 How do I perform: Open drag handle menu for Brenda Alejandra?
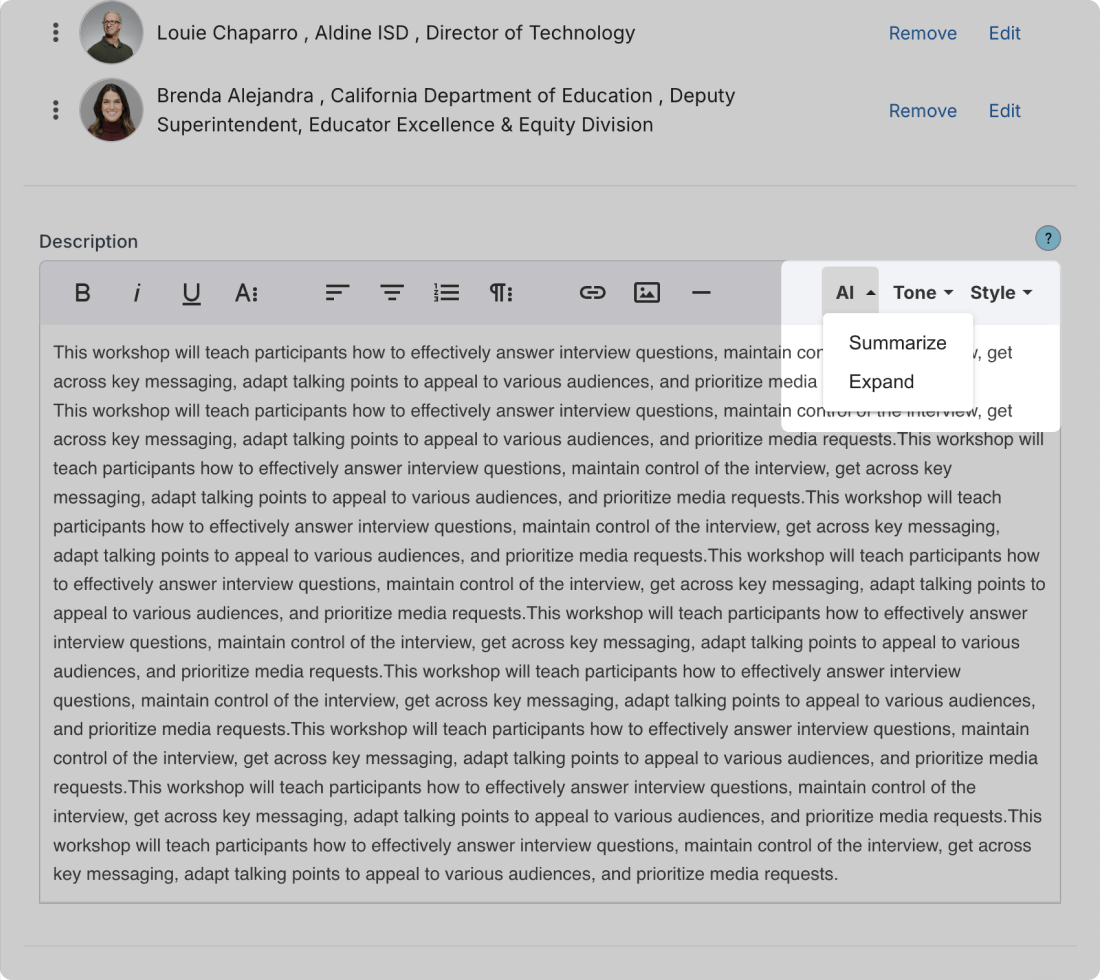(x=55, y=110)
